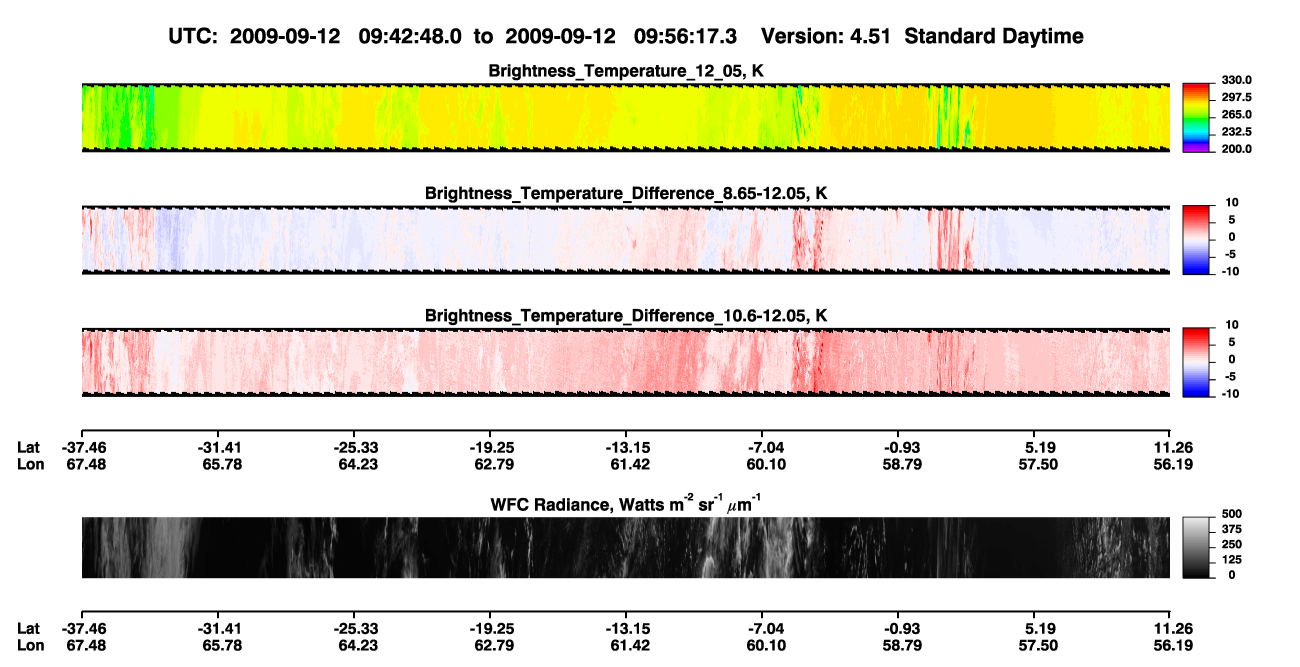Click latitude -0.93 above the WFC Radiance panel
The width and height of the screenshot is (1300, 667).
pyautogui.click(x=898, y=448)
